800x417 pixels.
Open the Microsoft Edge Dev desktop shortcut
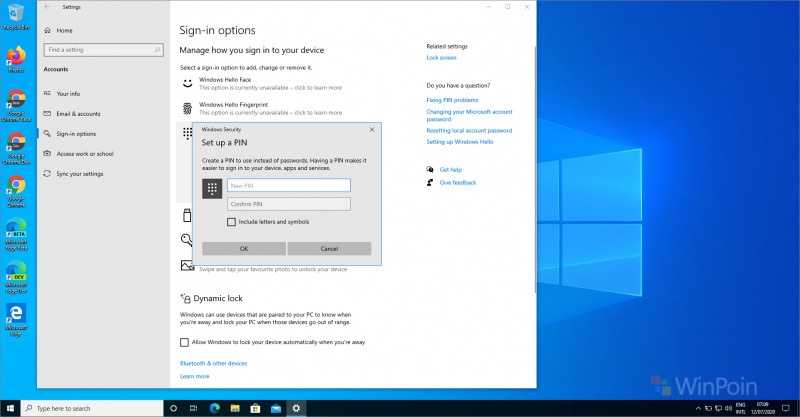[16, 277]
